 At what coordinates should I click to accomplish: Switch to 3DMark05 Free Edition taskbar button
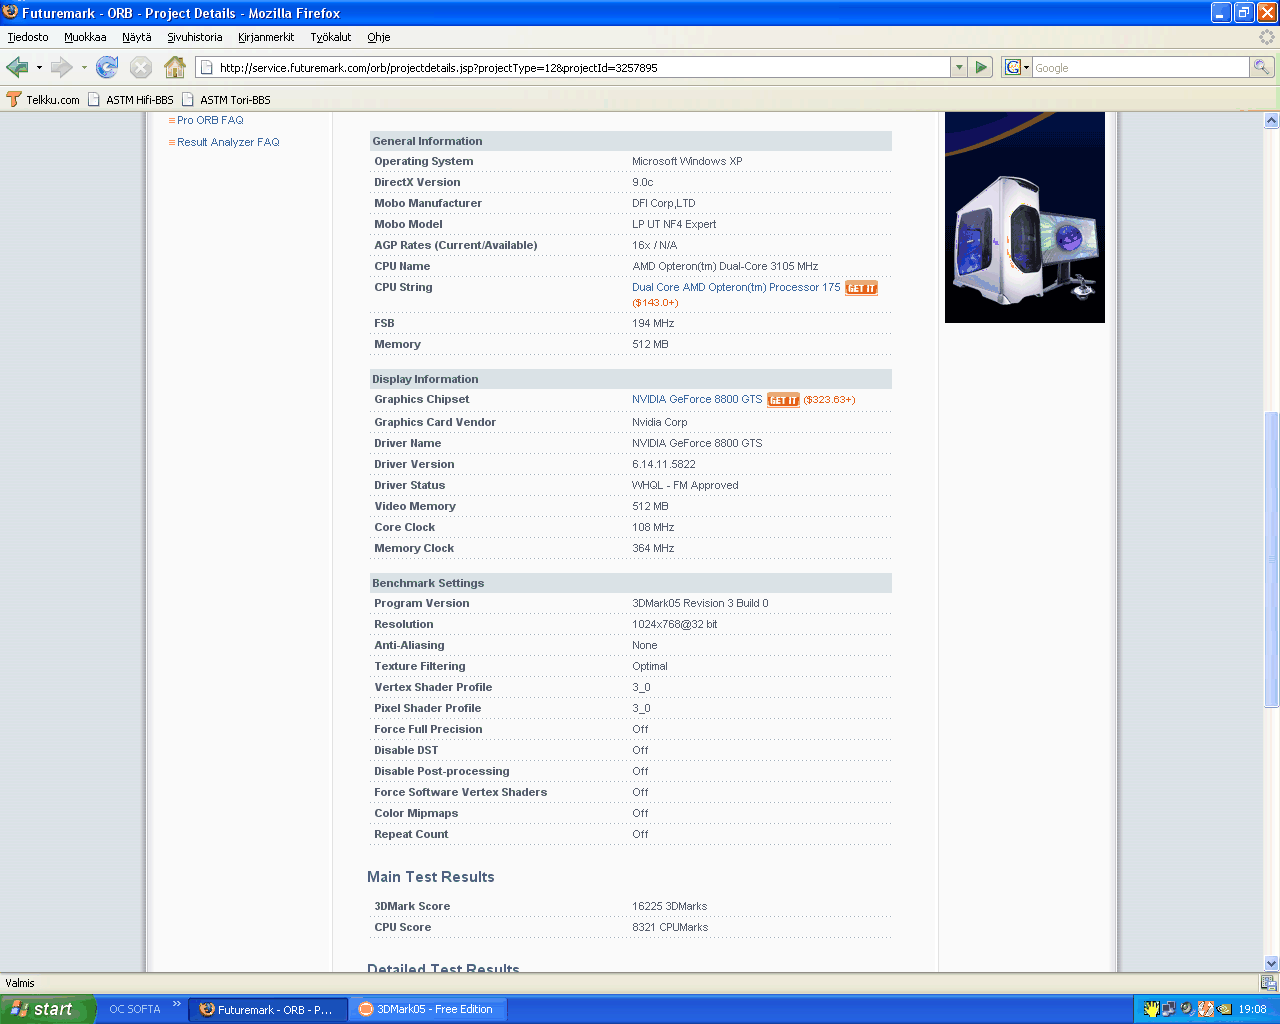428,1009
